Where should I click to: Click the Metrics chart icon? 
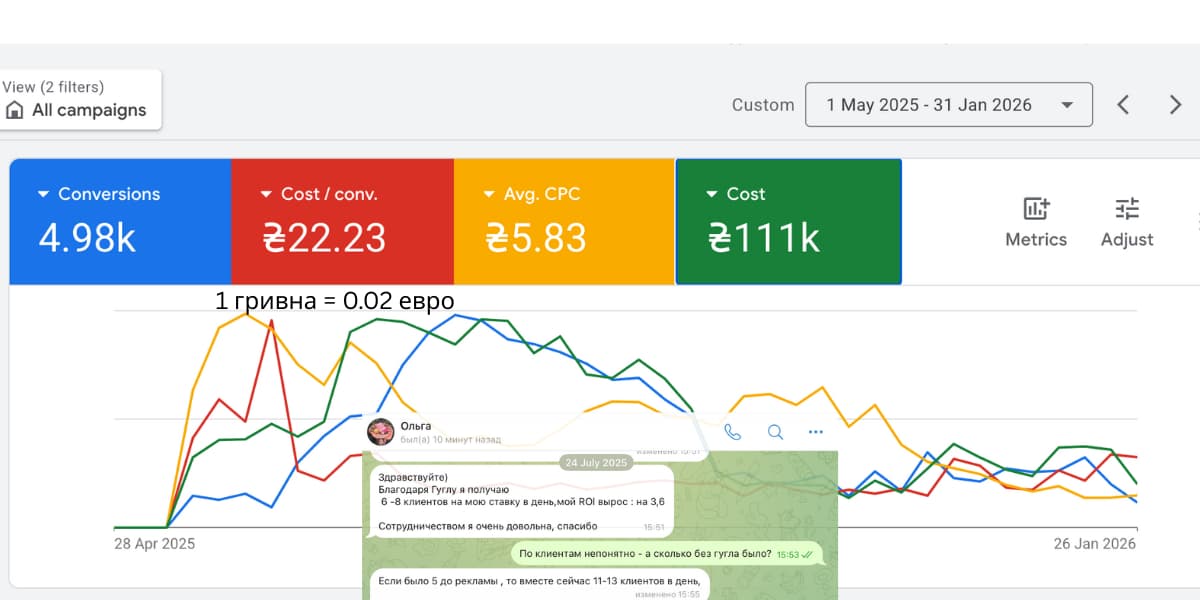pyautogui.click(x=1035, y=209)
